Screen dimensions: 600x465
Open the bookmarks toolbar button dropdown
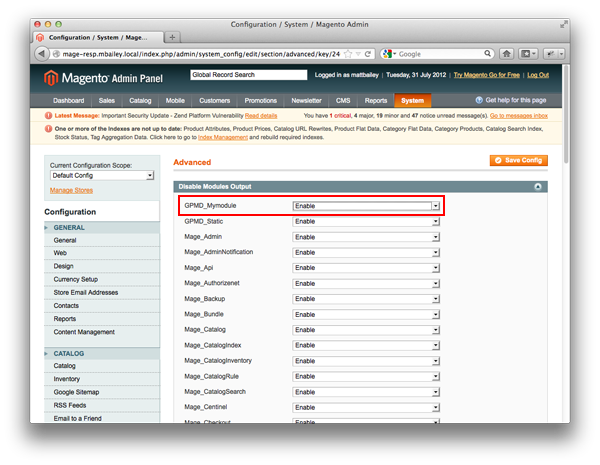click(x=528, y=54)
